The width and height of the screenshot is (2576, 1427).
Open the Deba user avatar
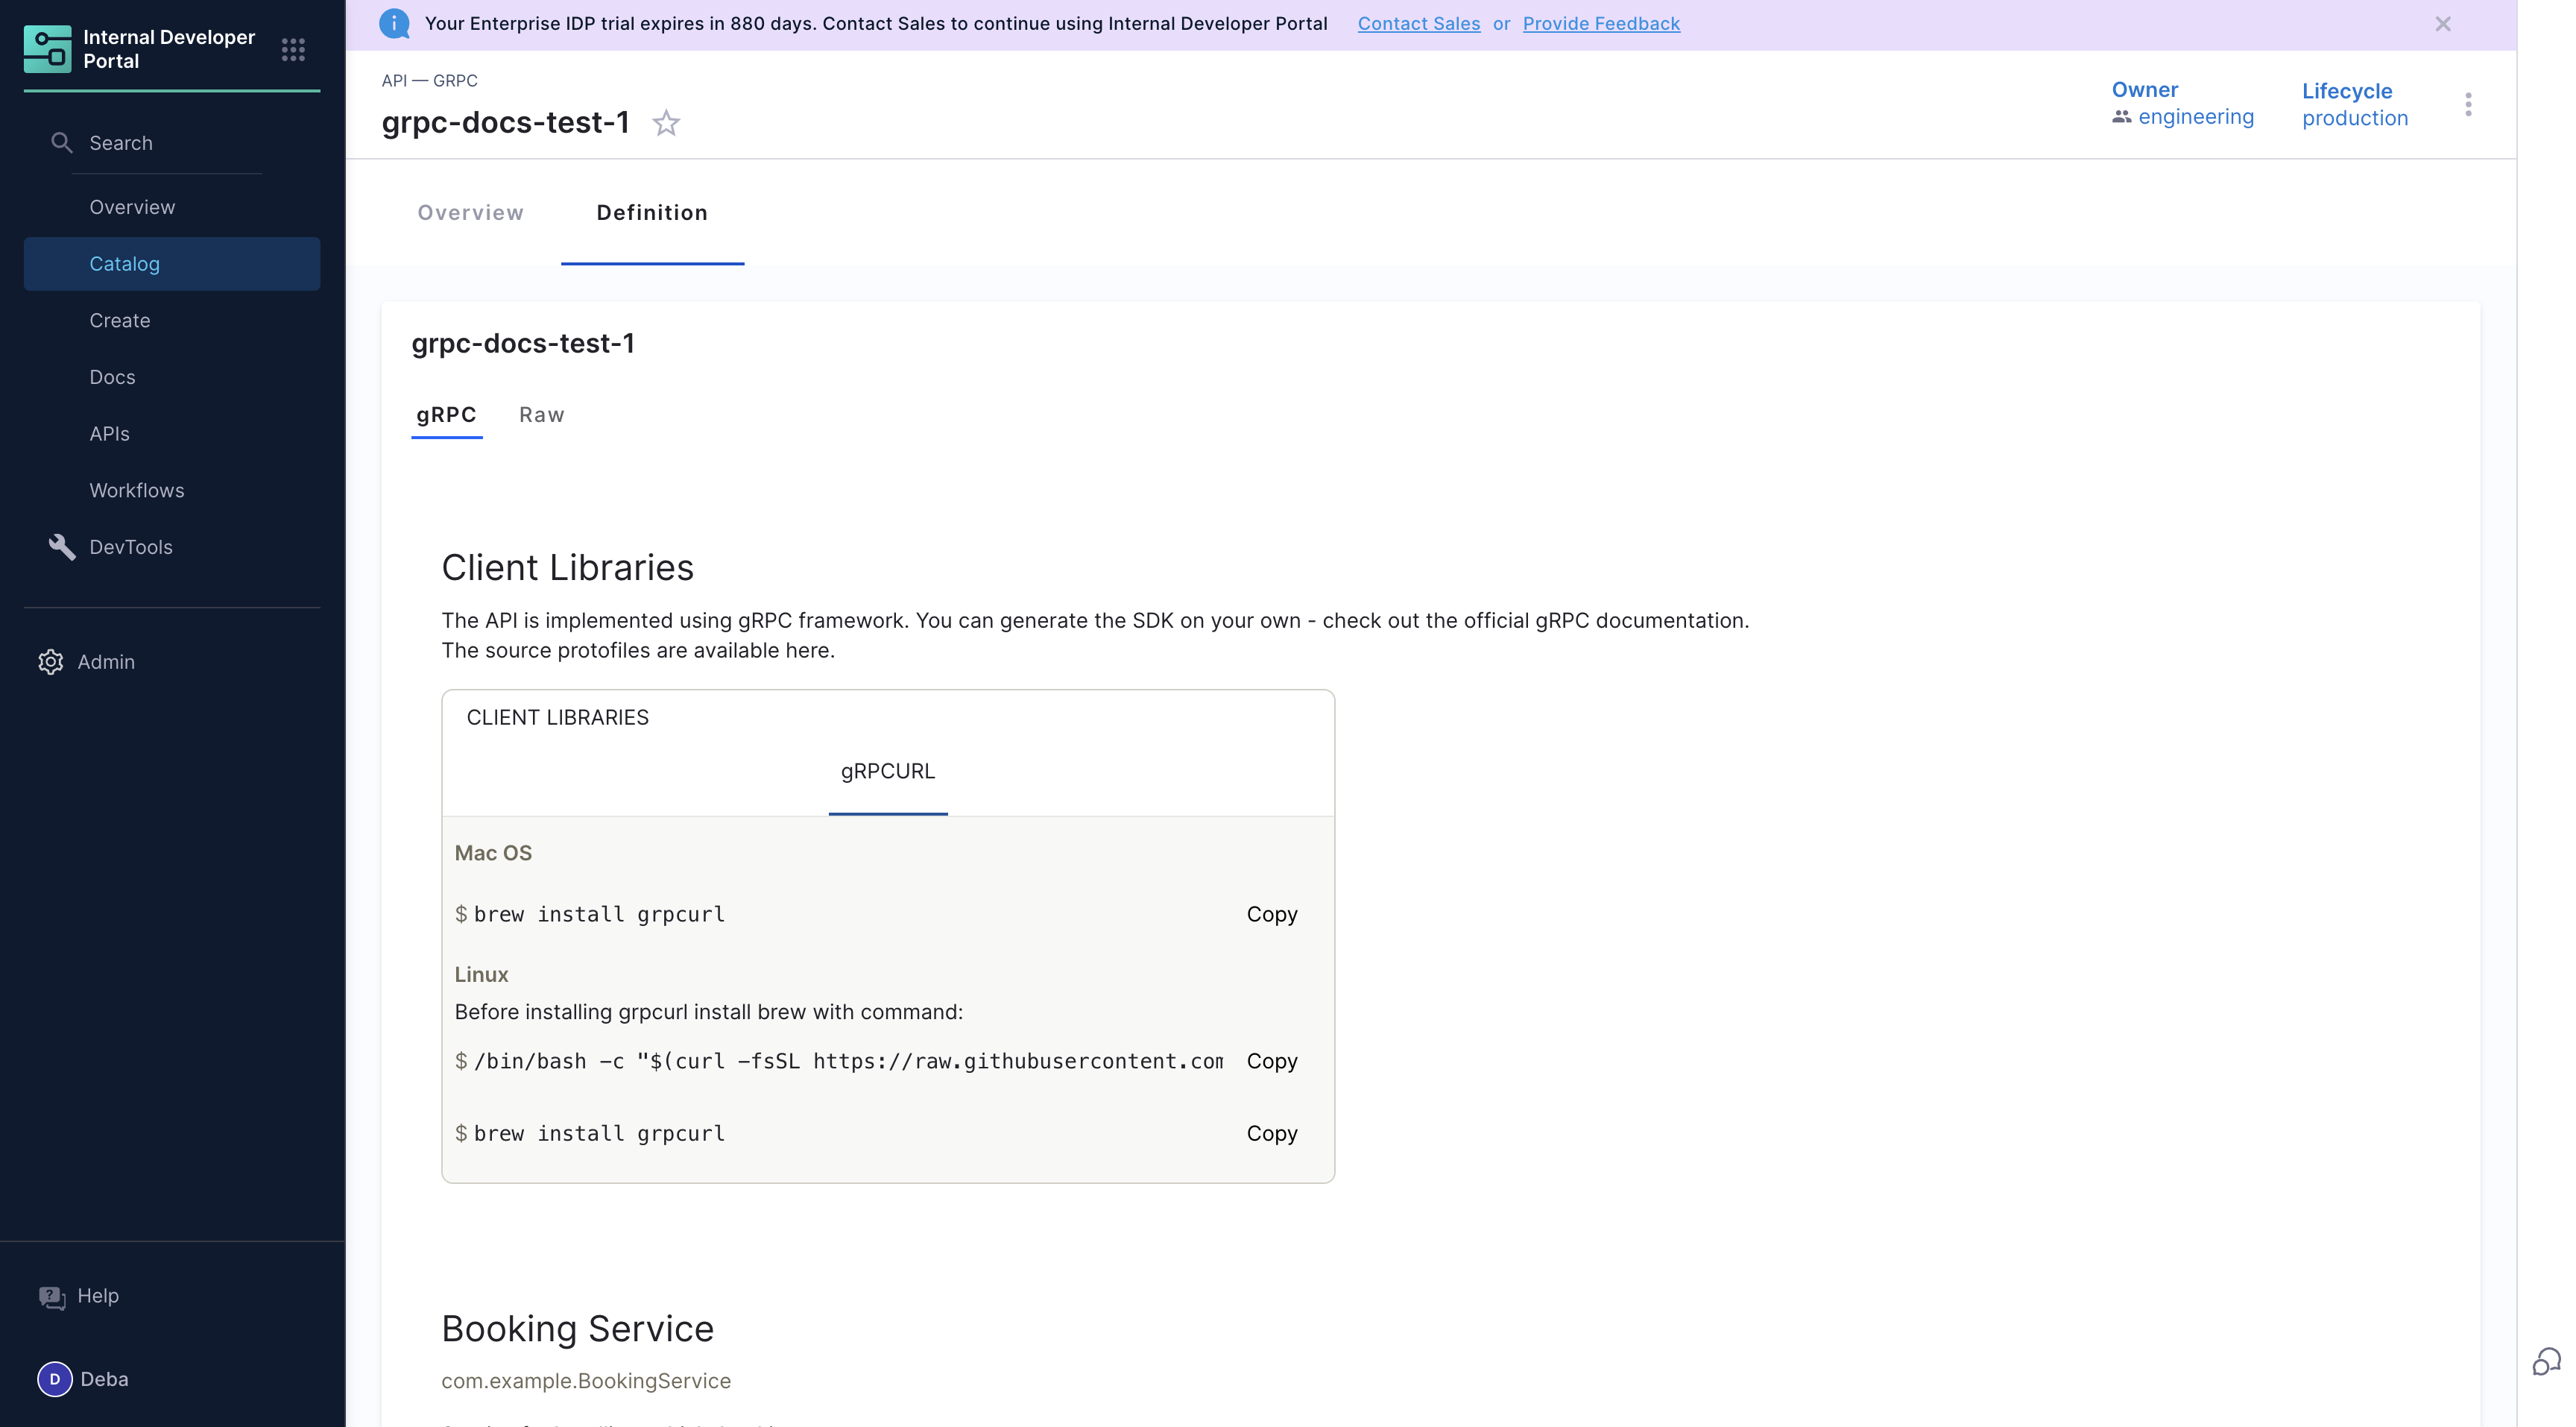point(55,1379)
